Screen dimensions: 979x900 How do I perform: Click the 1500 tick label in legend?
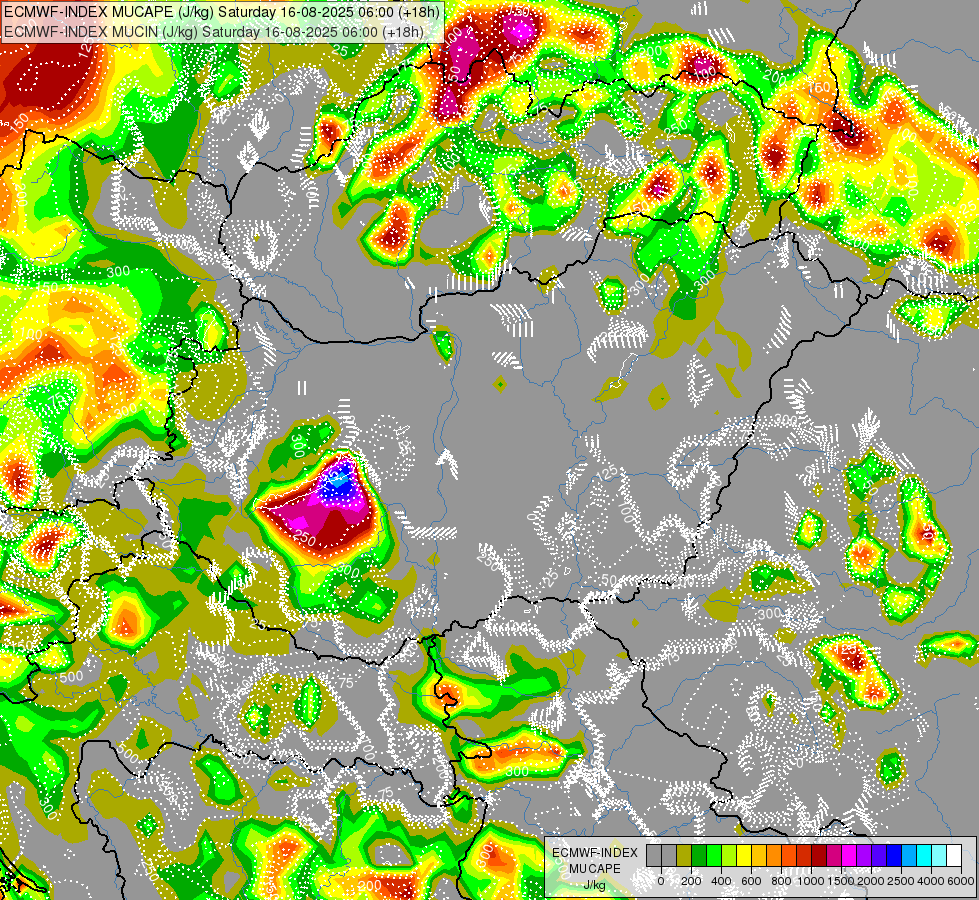[842, 881]
